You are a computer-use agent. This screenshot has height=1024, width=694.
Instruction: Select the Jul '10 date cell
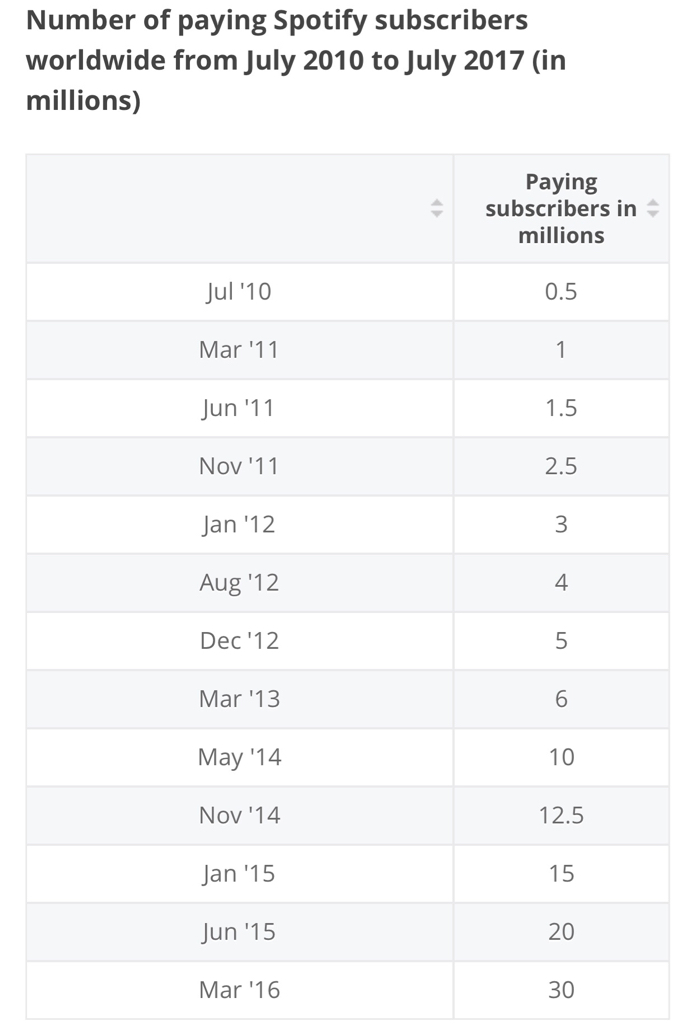pos(239,292)
